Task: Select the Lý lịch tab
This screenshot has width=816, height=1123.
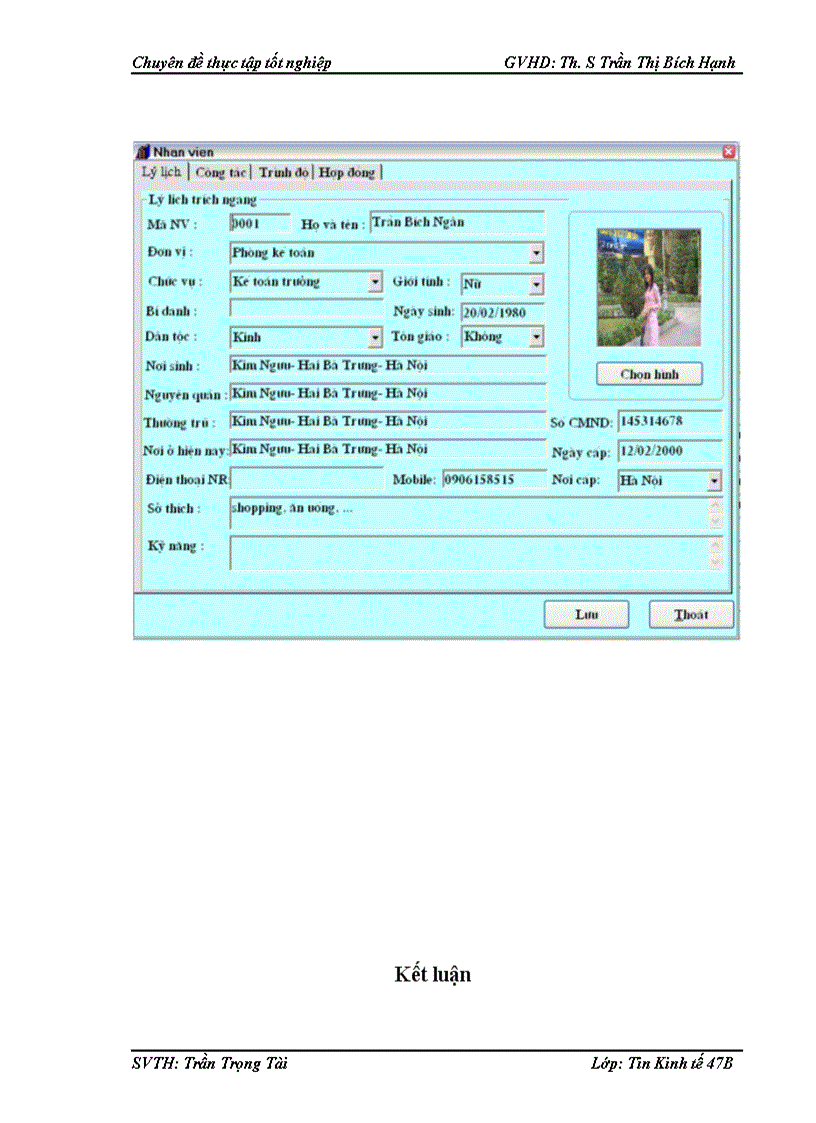Action: coord(162,172)
